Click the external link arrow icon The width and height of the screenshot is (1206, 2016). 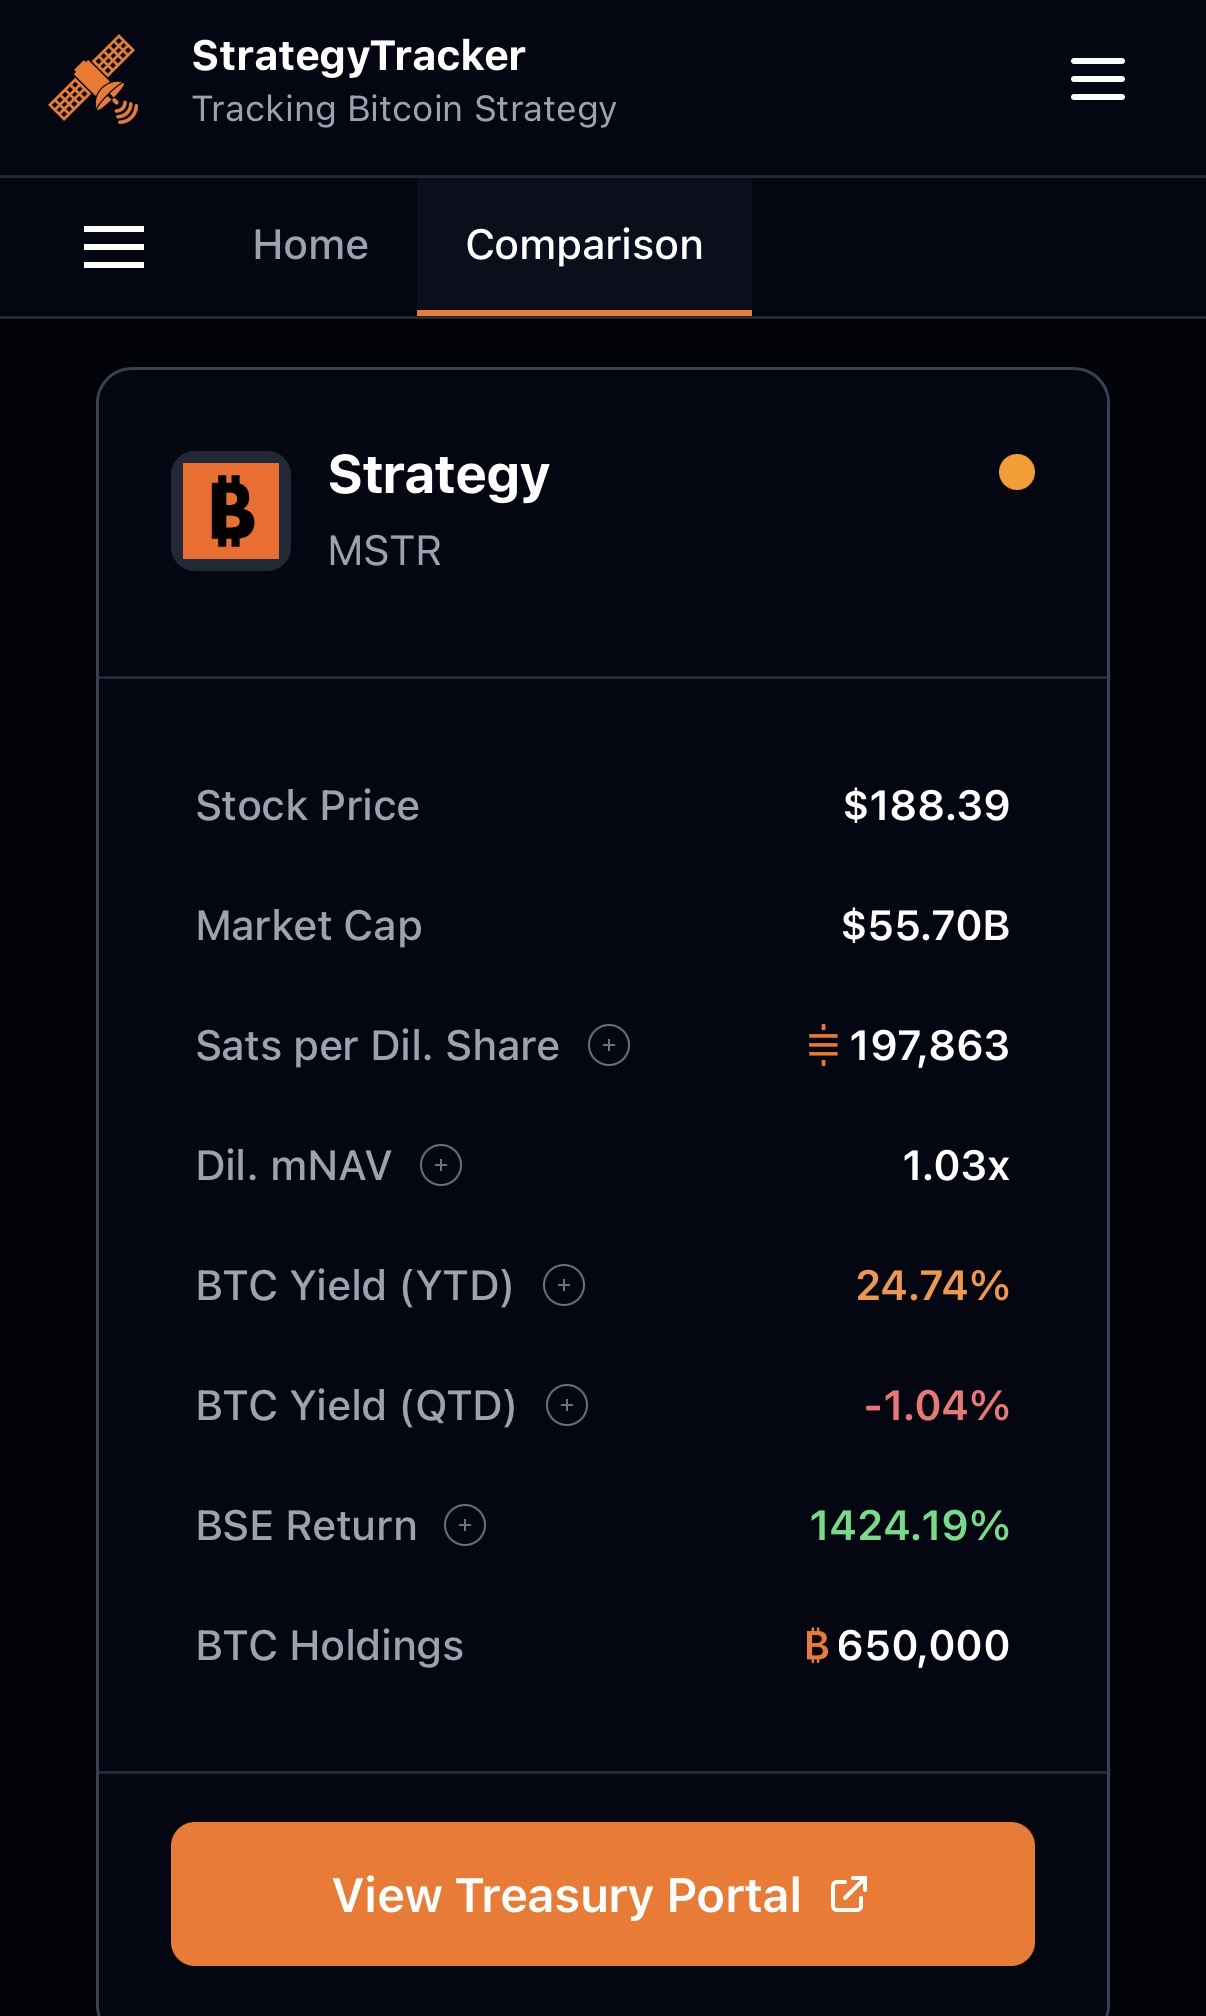pos(849,1894)
